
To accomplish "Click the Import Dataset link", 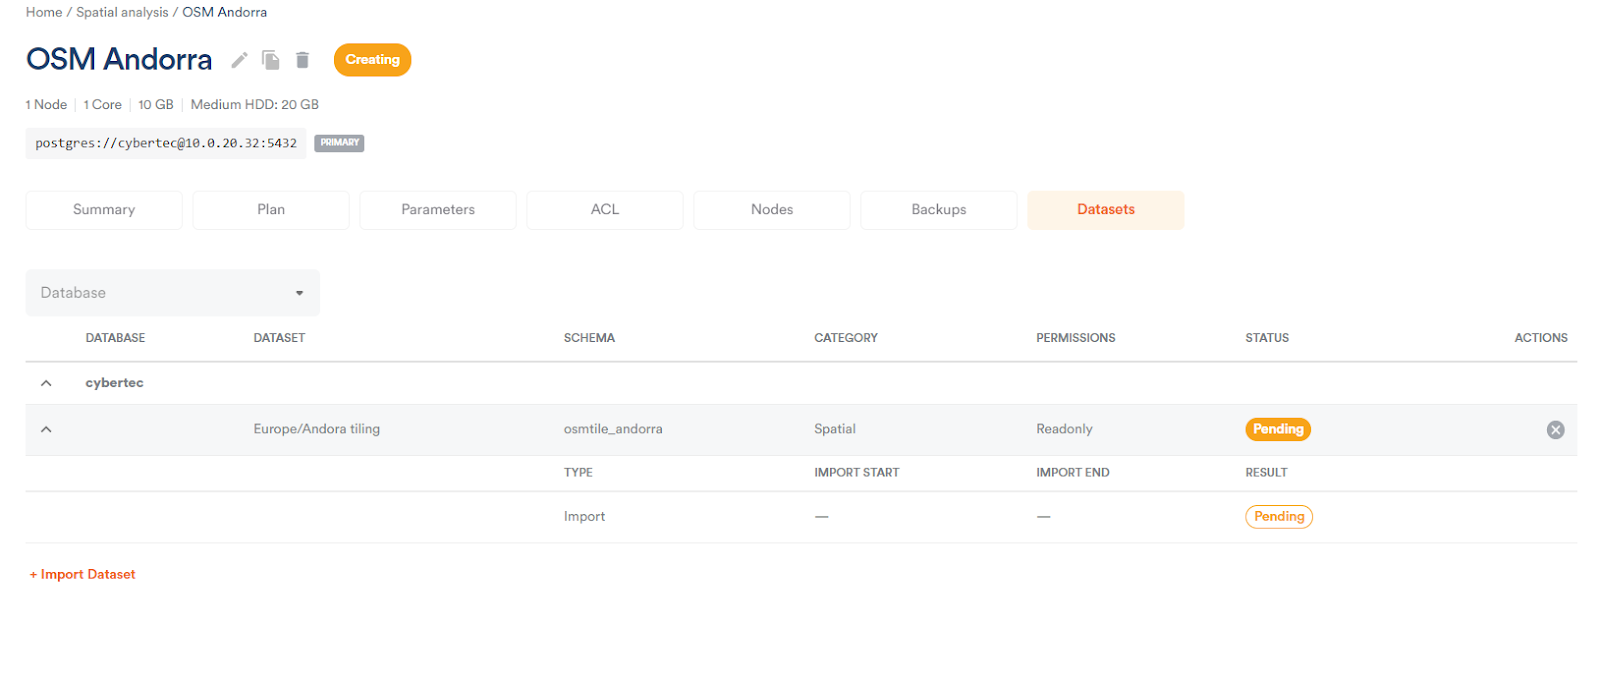I will tap(82, 574).
